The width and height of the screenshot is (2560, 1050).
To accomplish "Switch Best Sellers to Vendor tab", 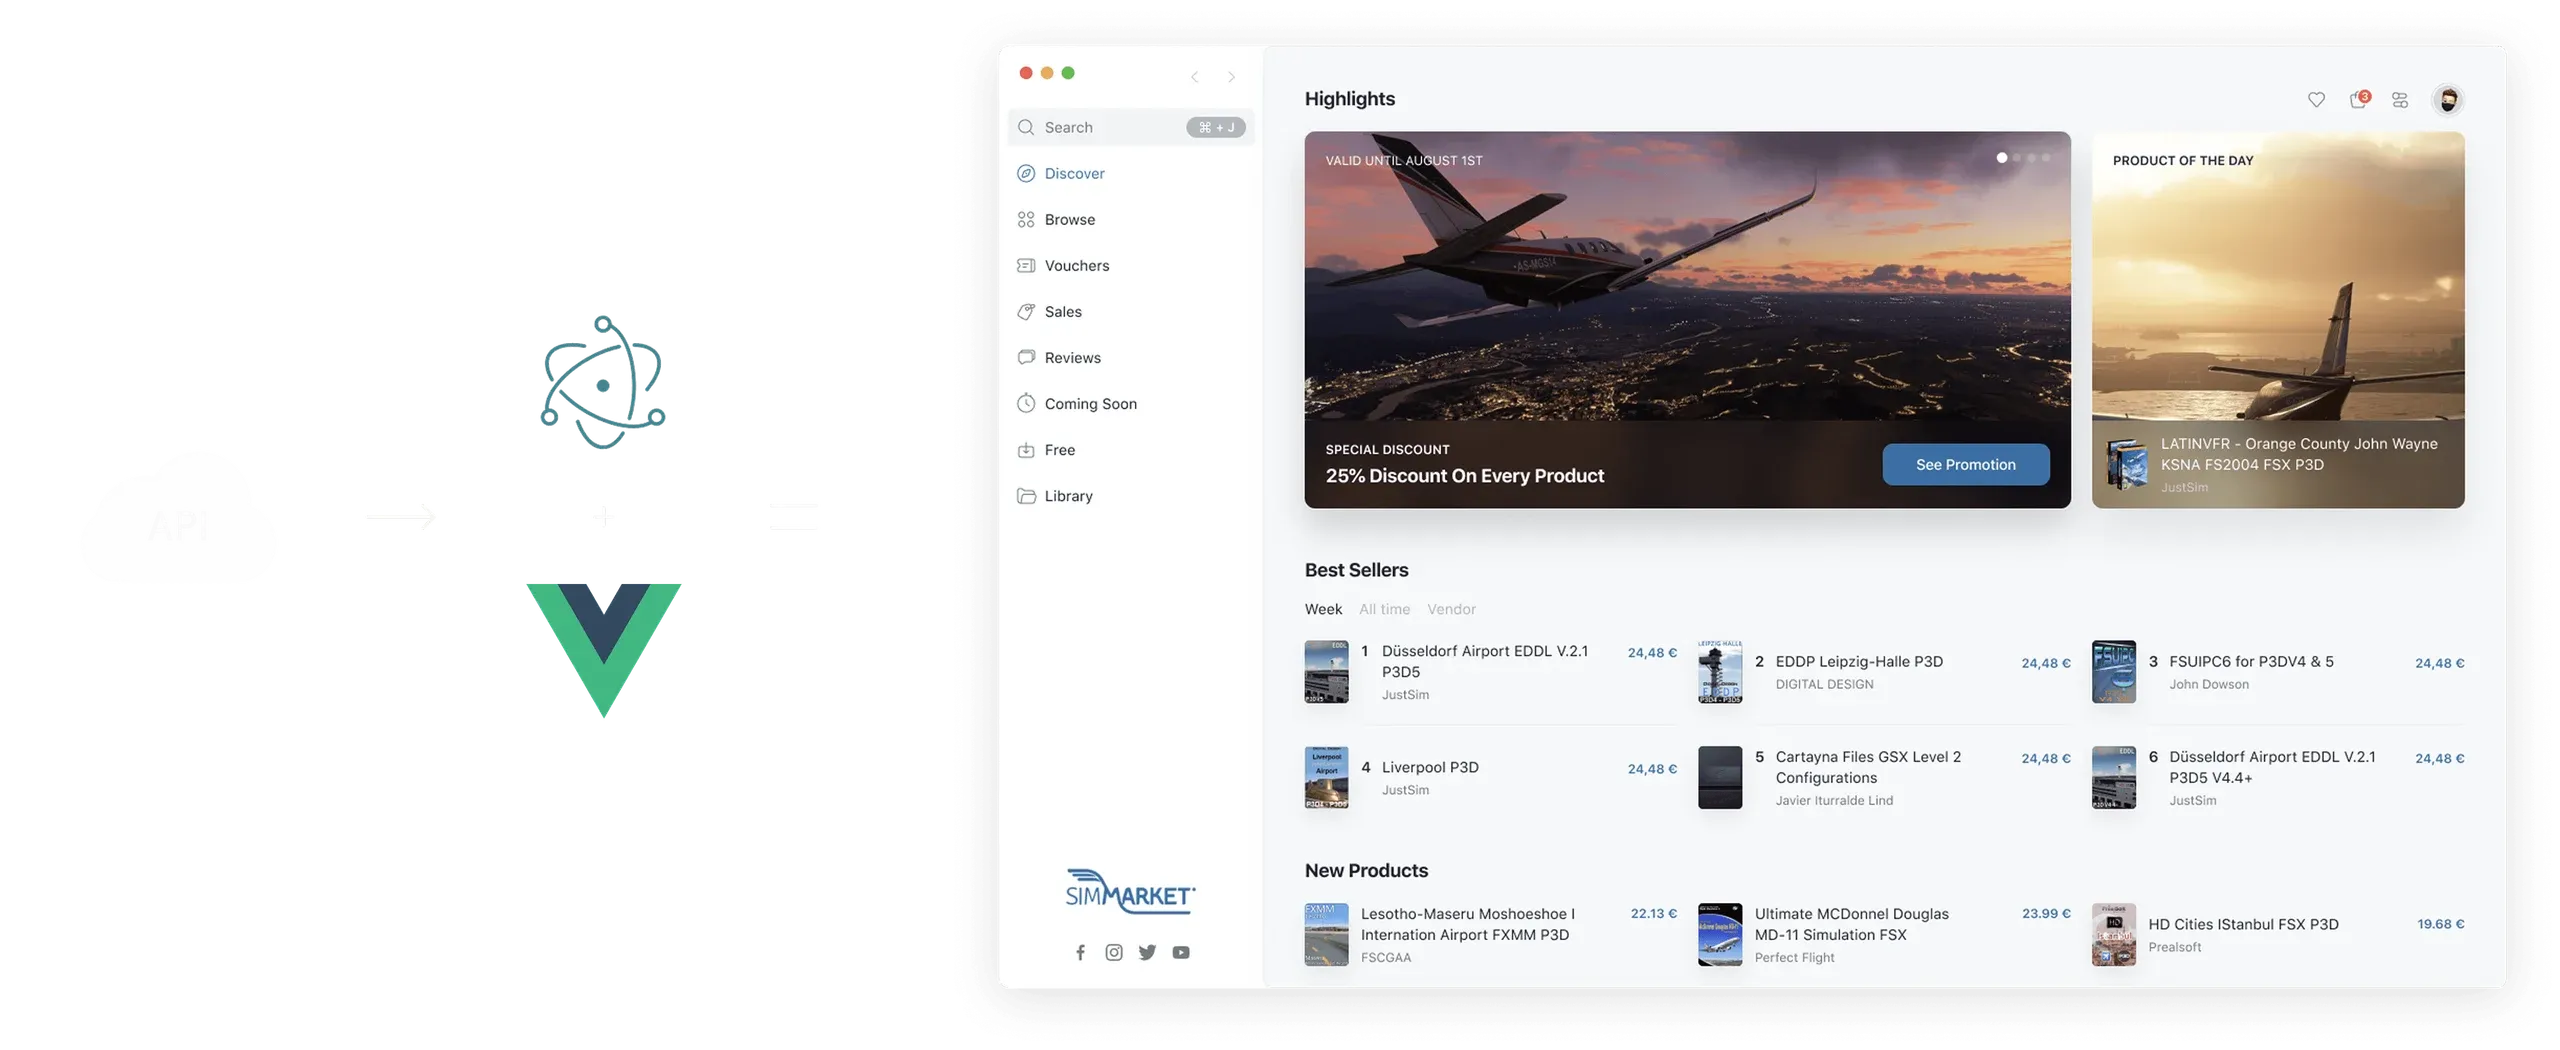I will click(x=1451, y=609).
